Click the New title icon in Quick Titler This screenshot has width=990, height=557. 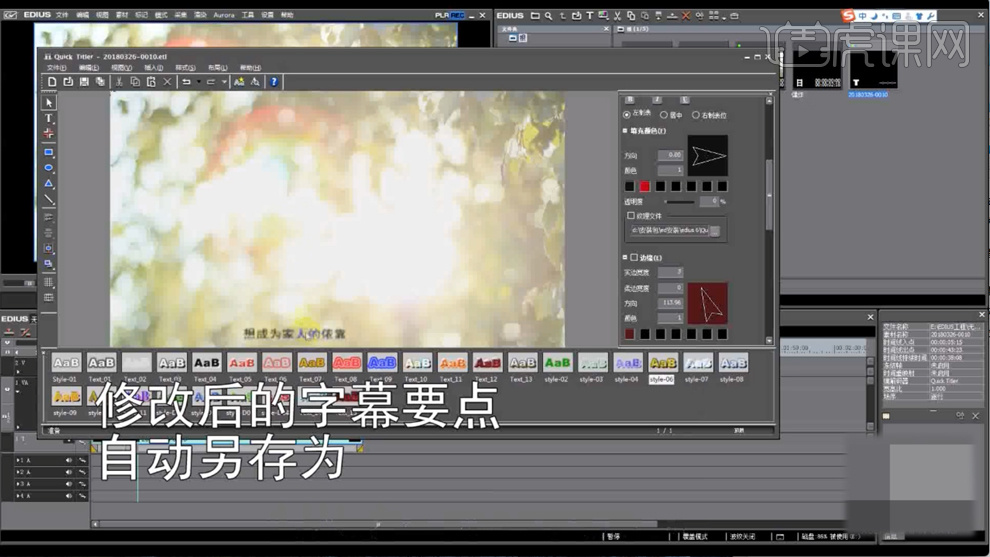pos(52,81)
